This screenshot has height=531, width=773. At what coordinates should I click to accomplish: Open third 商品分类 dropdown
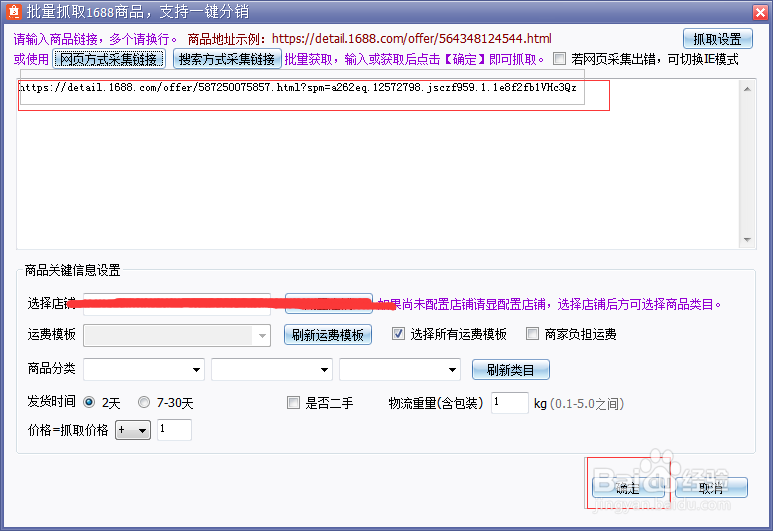pos(400,370)
